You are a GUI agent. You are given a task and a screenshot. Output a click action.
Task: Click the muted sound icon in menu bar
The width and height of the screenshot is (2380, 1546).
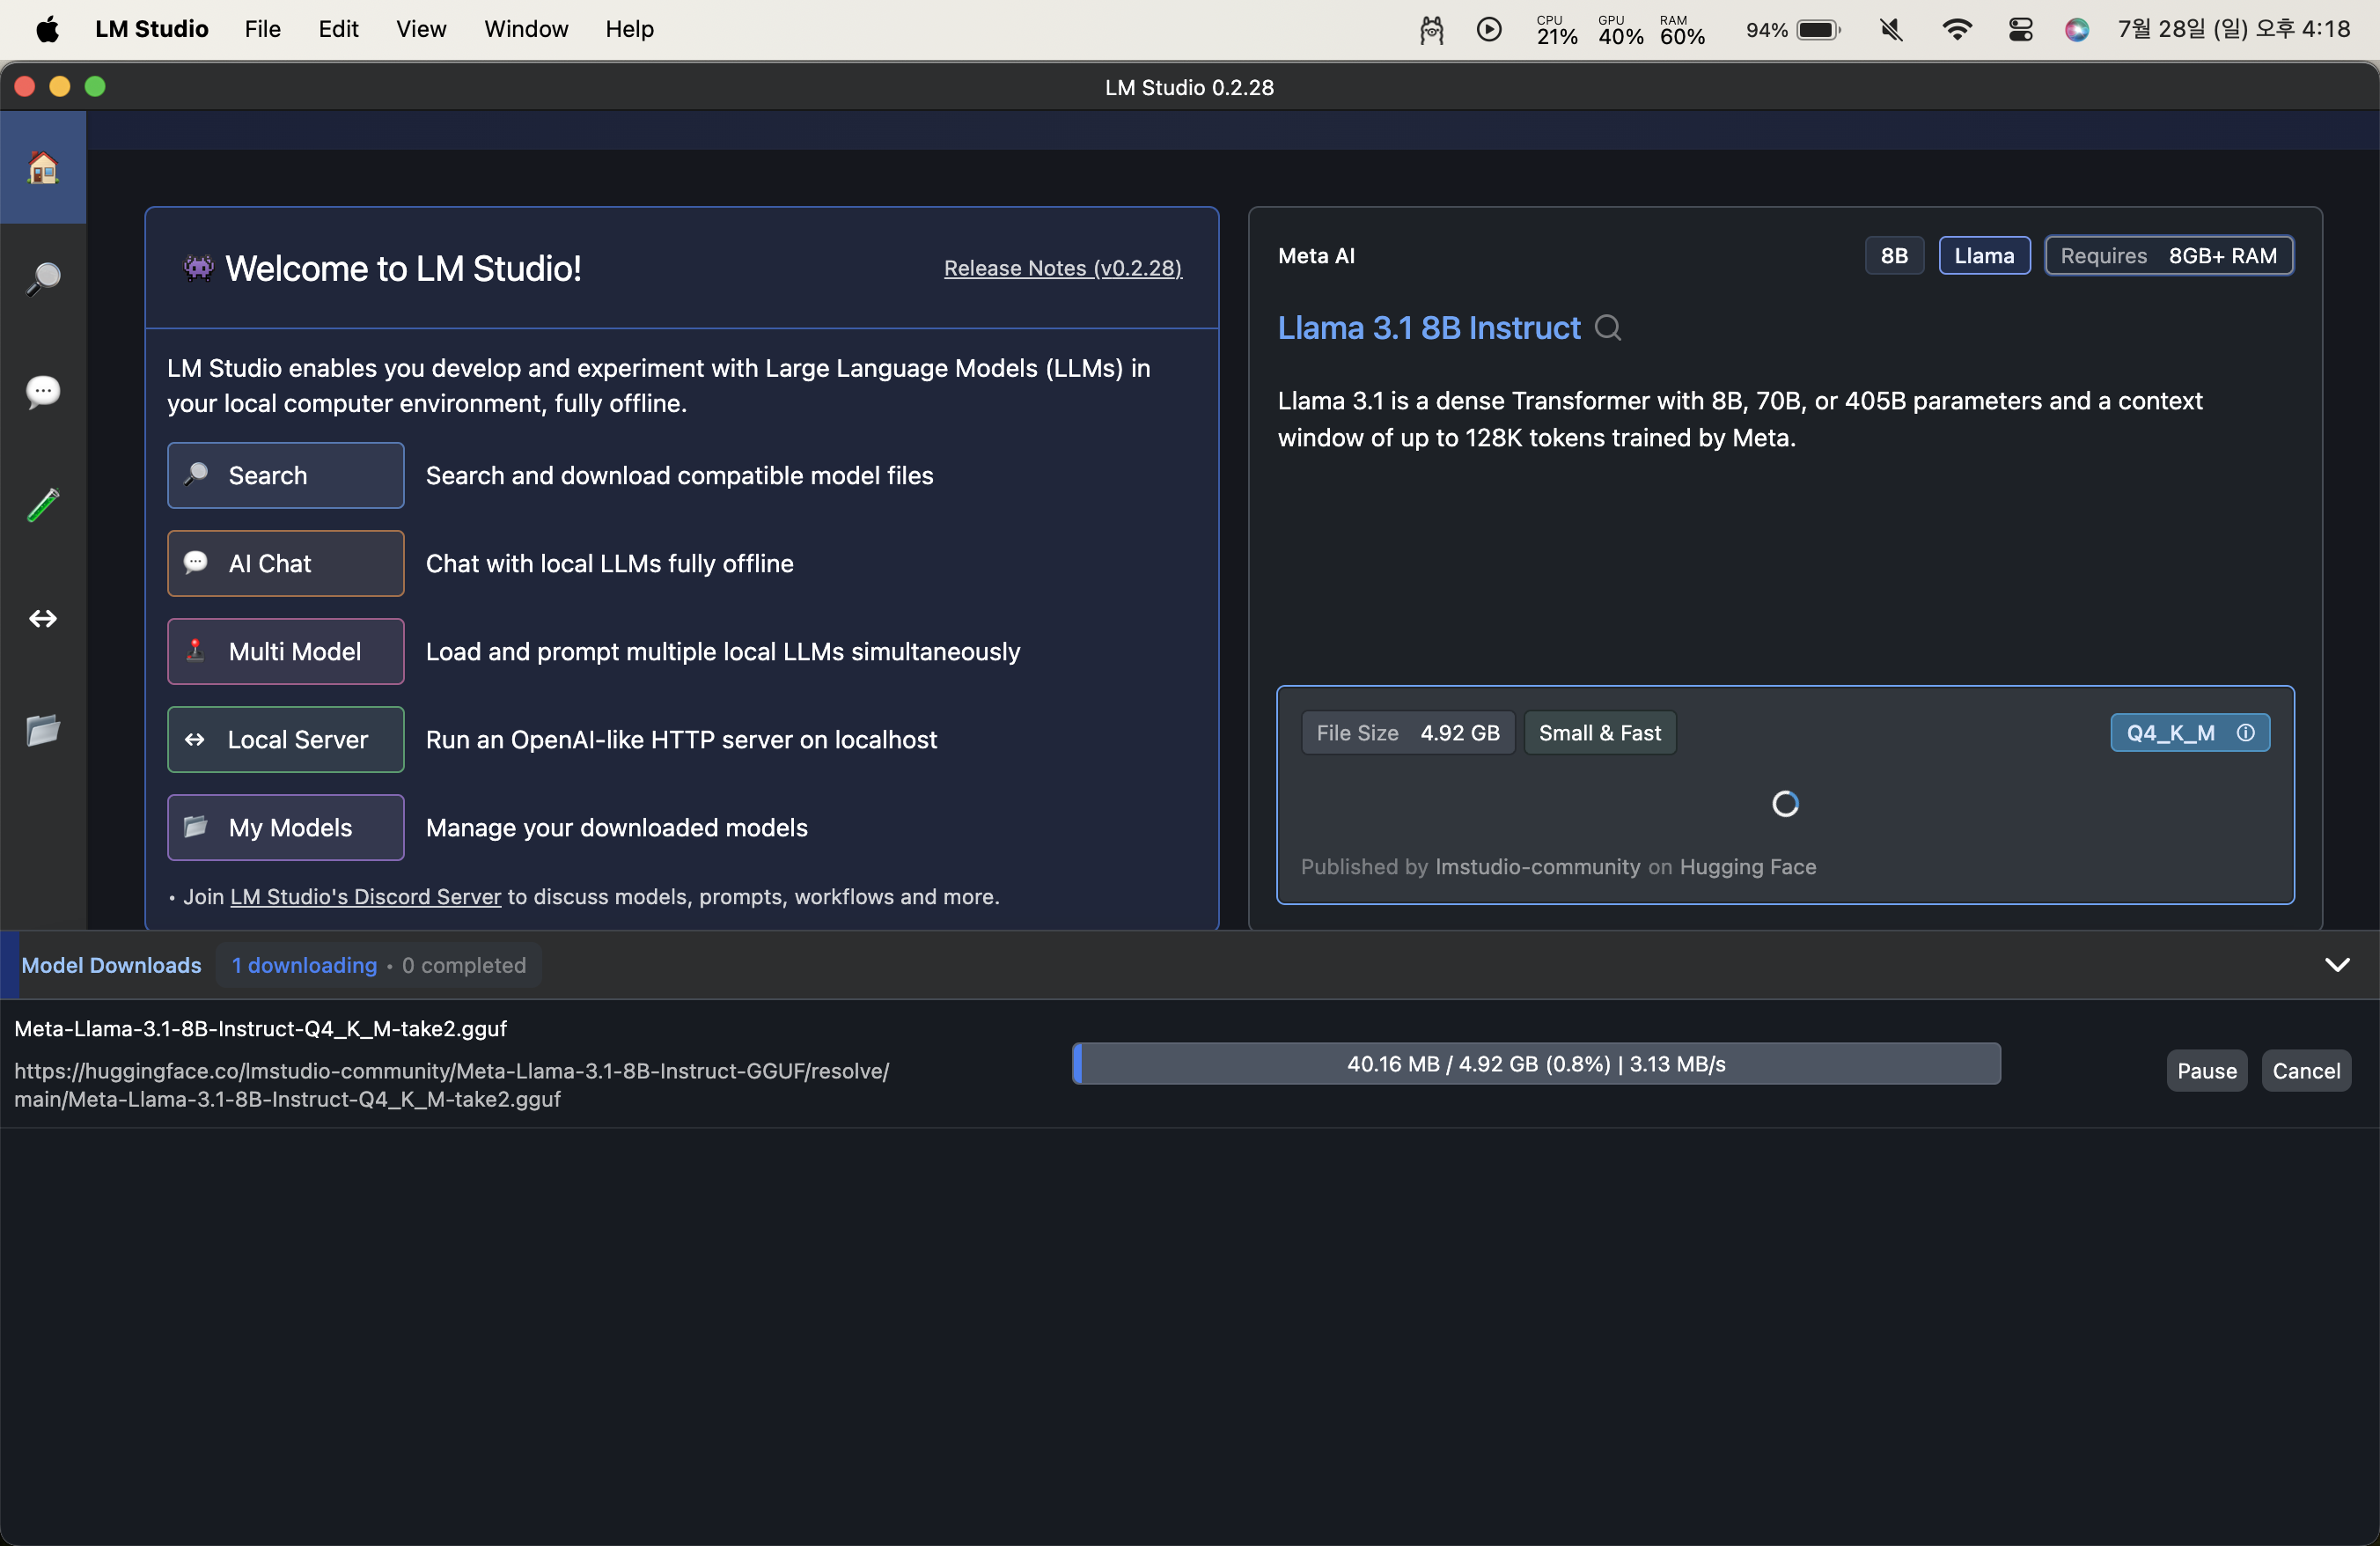1890,30
